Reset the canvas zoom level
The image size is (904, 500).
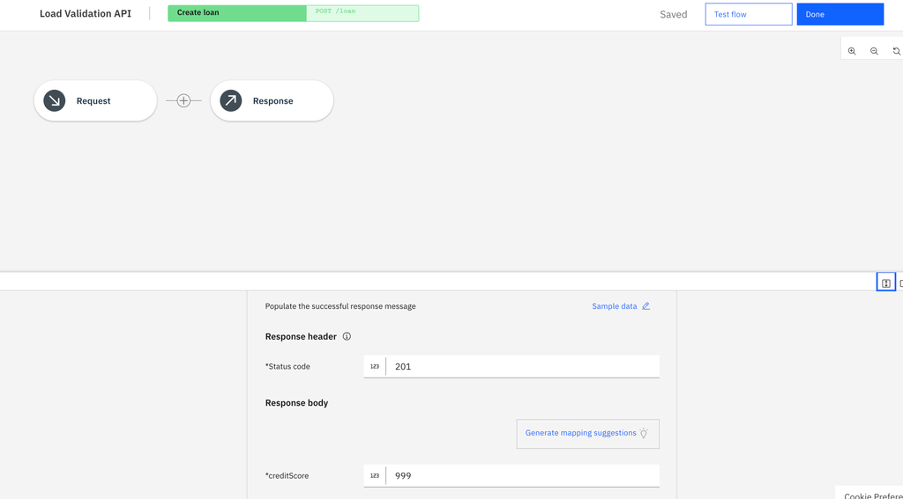click(x=896, y=51)
